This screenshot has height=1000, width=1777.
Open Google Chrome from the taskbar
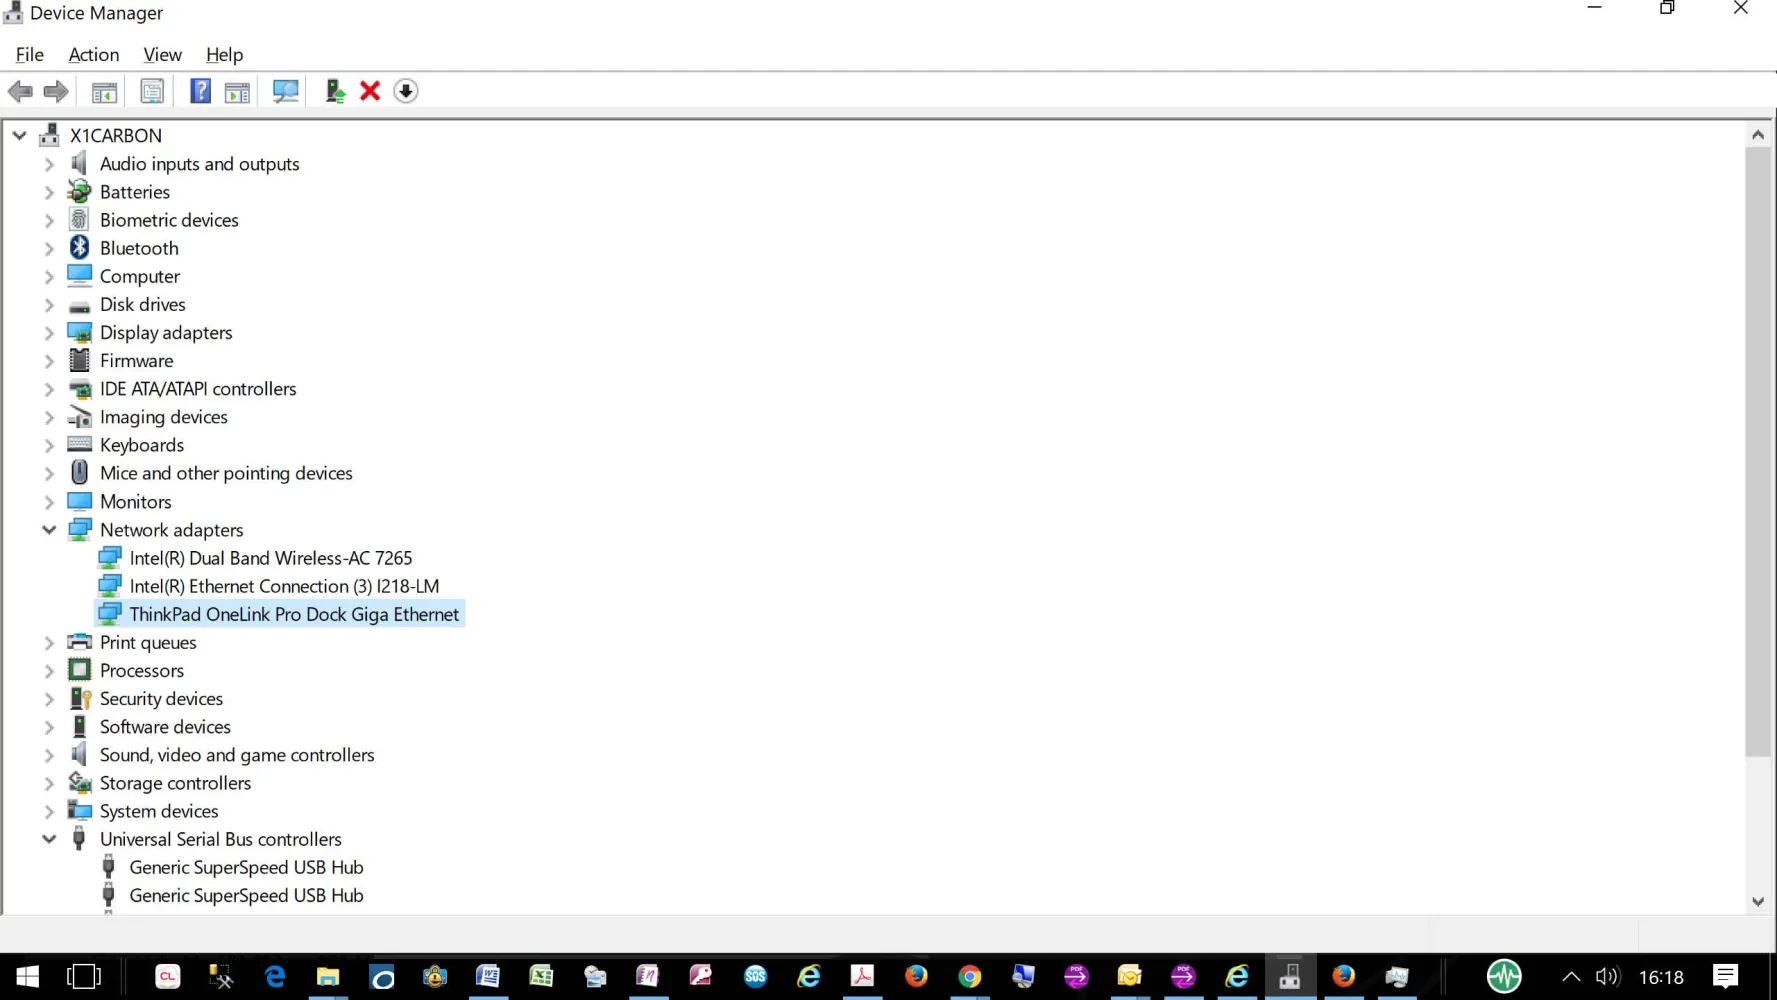point(969,976)
